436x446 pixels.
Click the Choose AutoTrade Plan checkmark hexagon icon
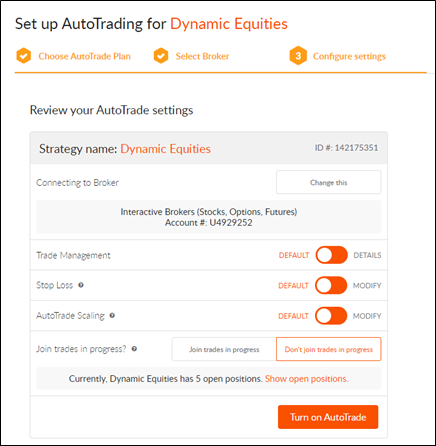click(24, 56)
